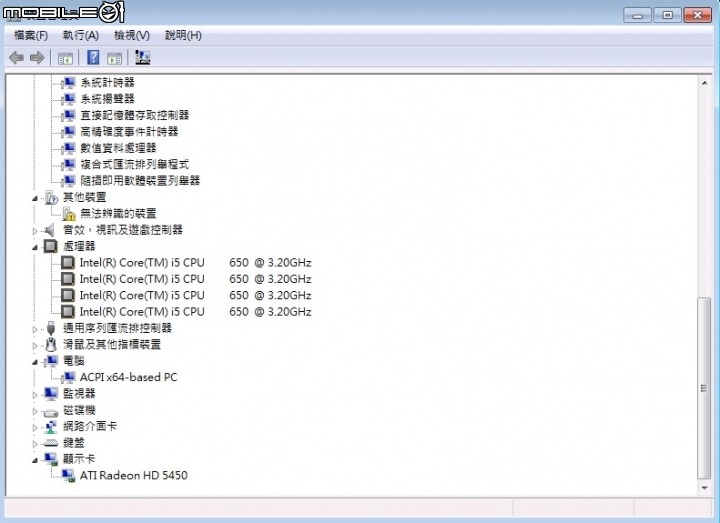Collapse the 其他裝置 category
The image size is (720, 523).
click(35, 198)
